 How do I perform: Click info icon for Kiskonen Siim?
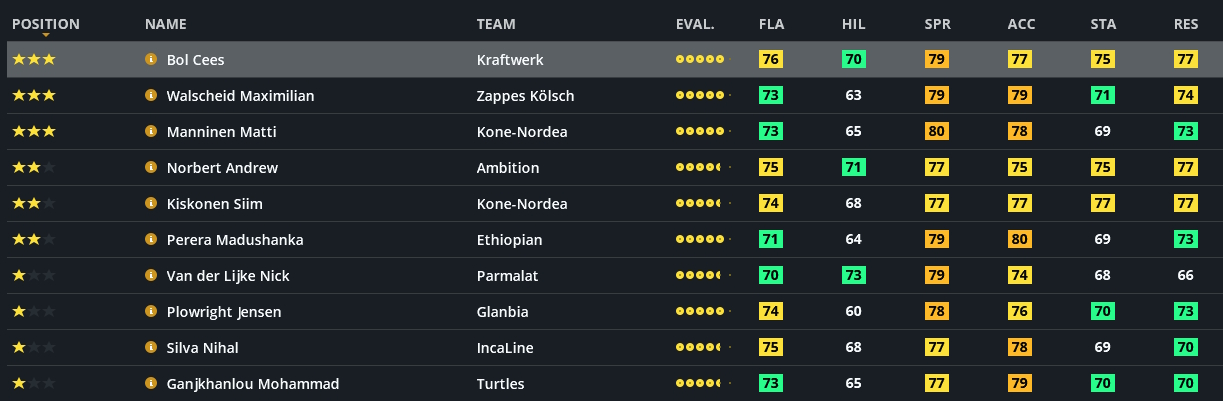(152, 204)
